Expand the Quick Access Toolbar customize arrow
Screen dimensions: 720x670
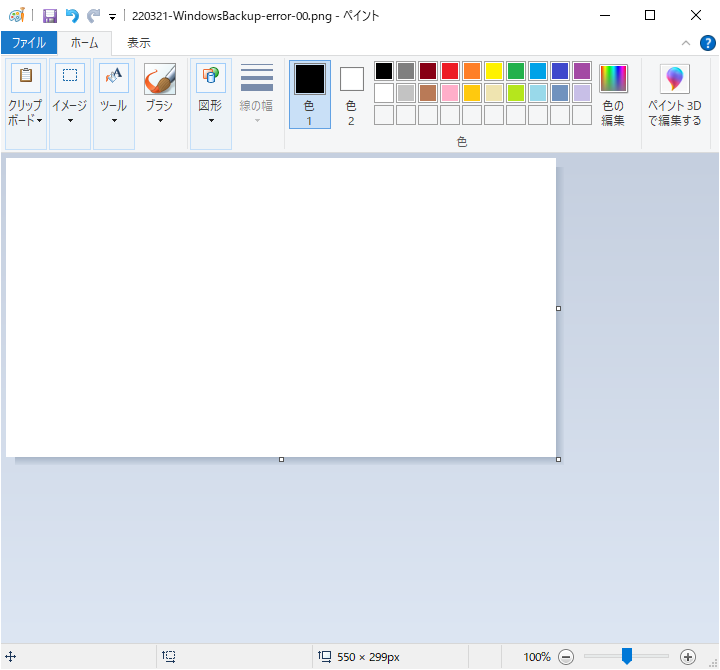point(112,17)
